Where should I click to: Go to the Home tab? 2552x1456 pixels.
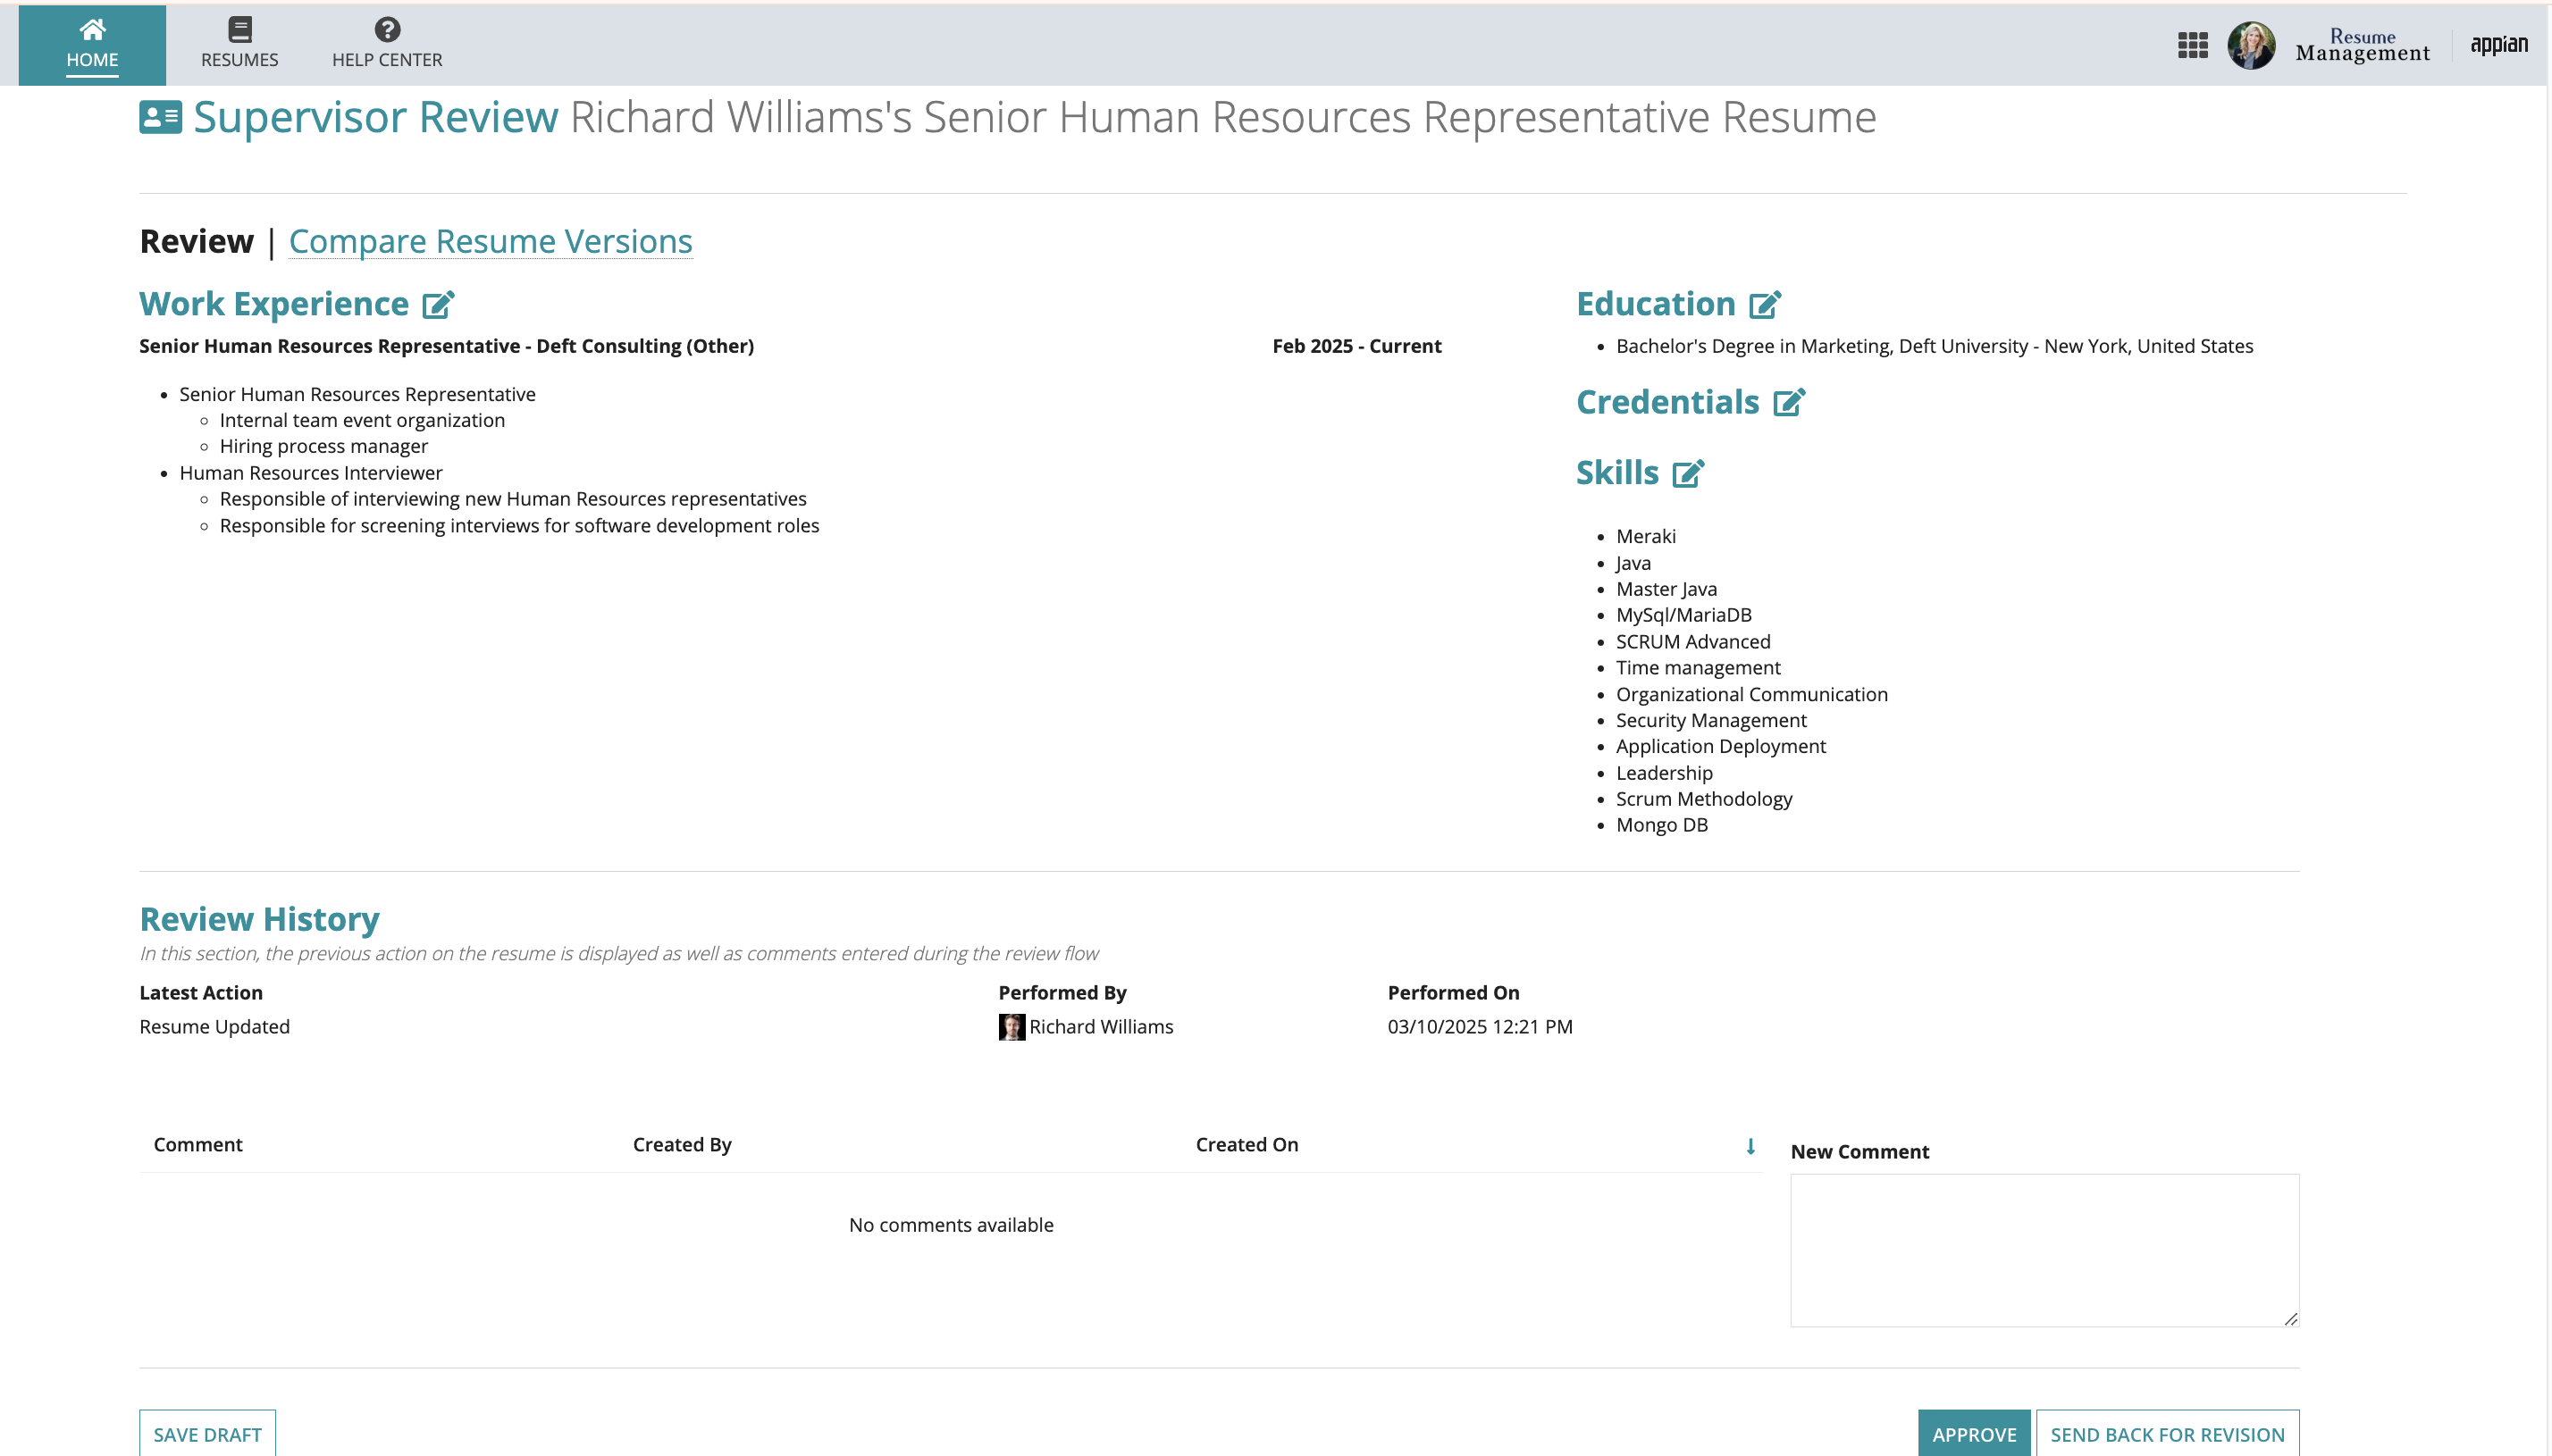click(92, 45)
